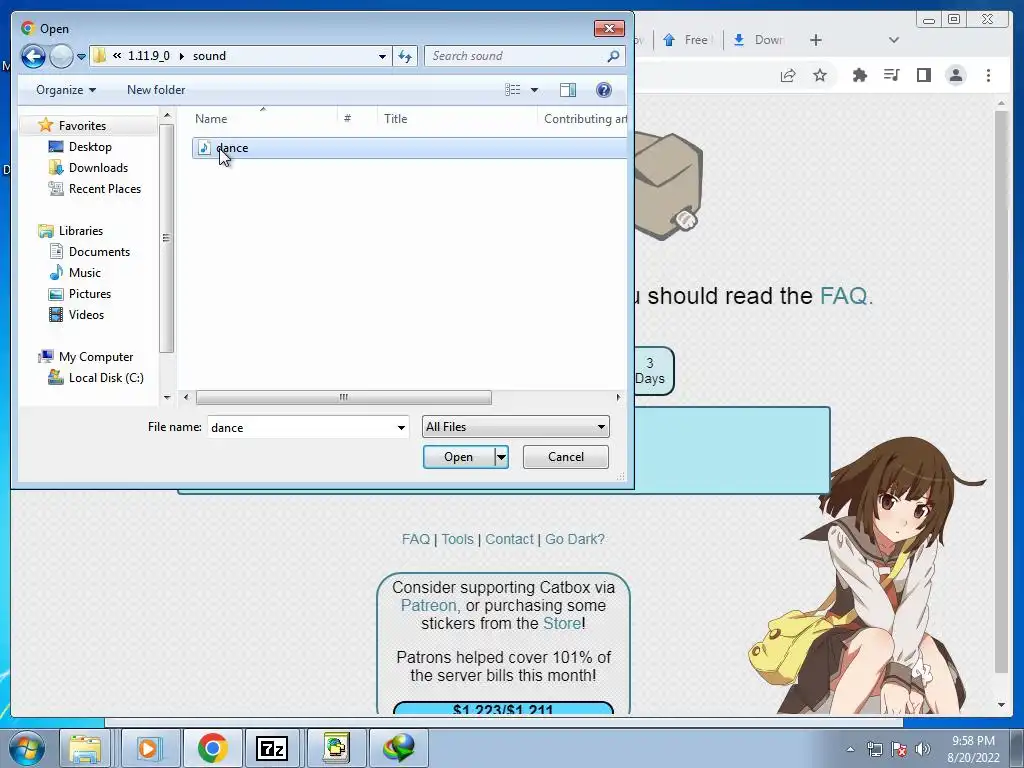Open a new Chrome tab

coord(815,40)
